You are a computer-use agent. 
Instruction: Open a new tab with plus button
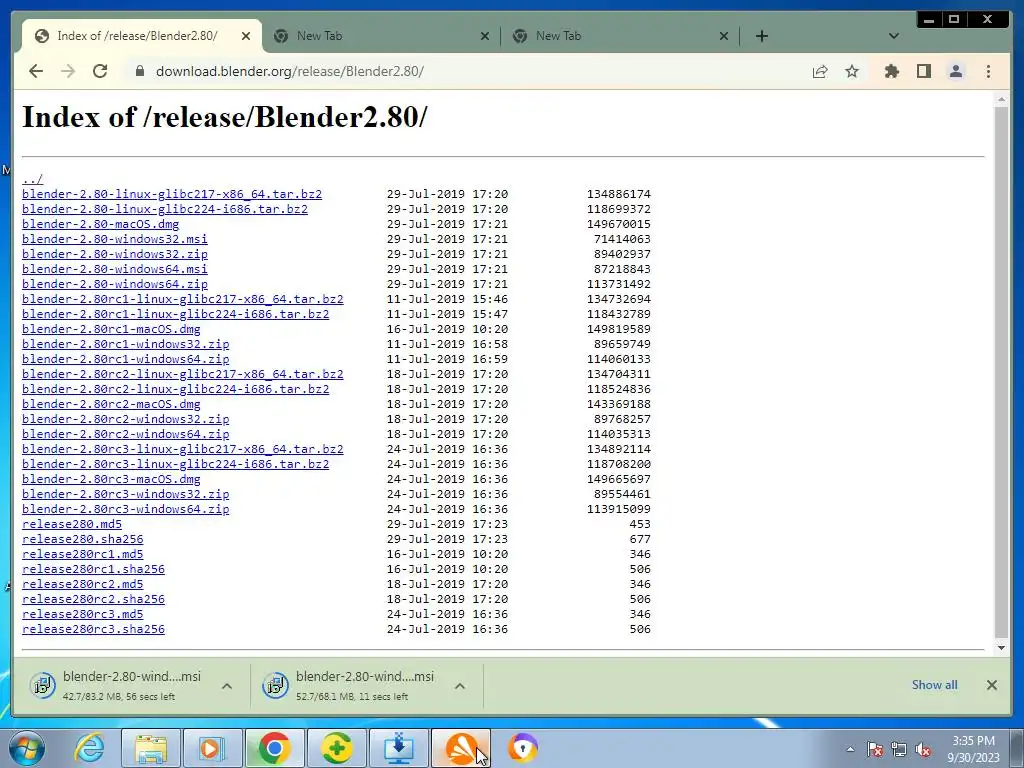coord(761,36)
